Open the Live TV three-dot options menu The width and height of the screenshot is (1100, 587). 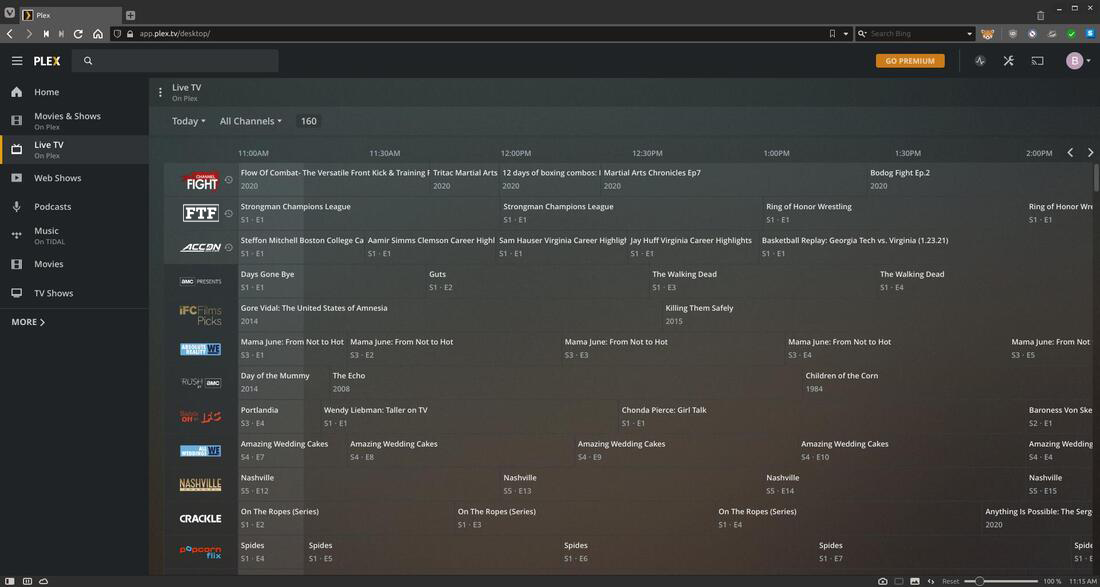point(160,92)
